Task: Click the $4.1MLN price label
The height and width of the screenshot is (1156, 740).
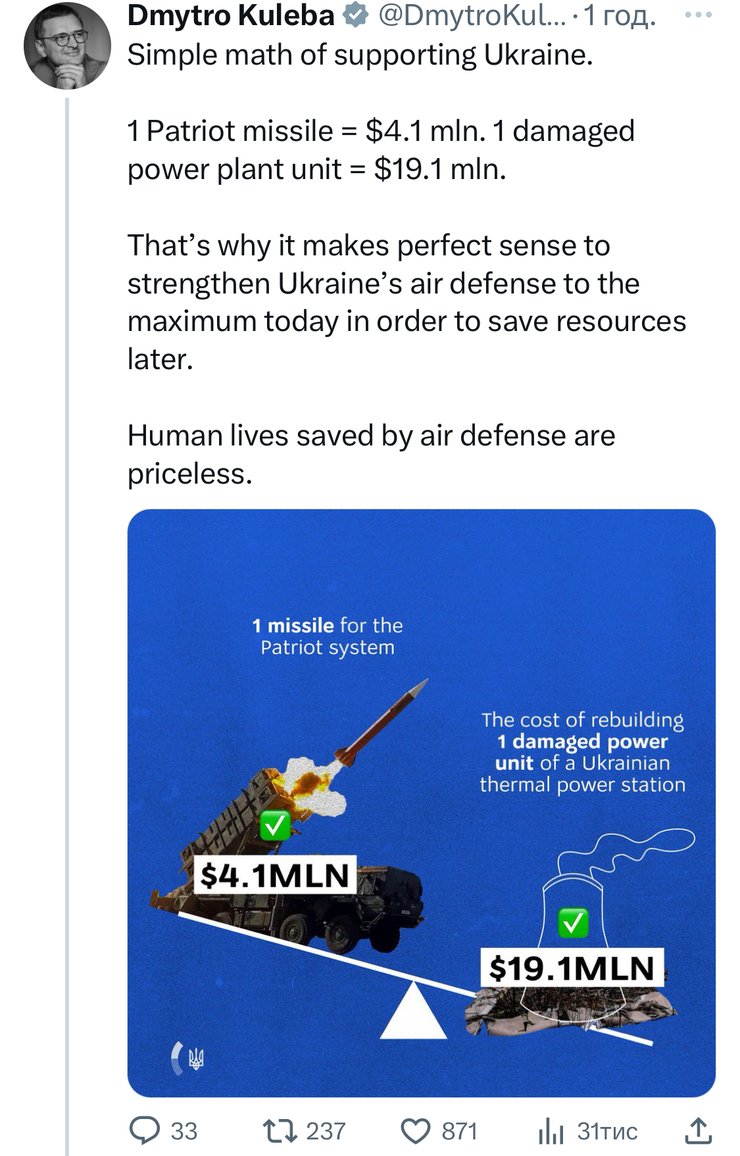Action: (x=274, y=875)
